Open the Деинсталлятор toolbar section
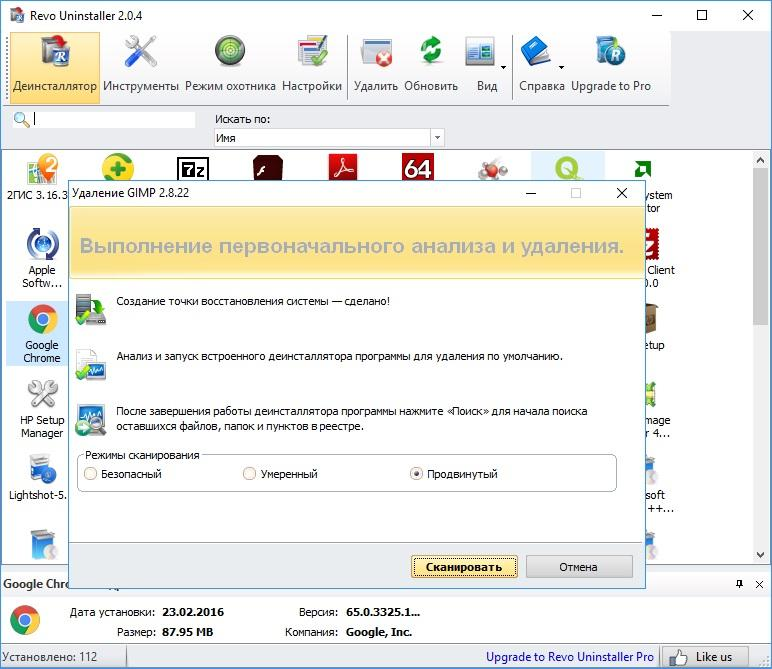The height and width of the screenshot is (669, 772). (x=55, y=67)
